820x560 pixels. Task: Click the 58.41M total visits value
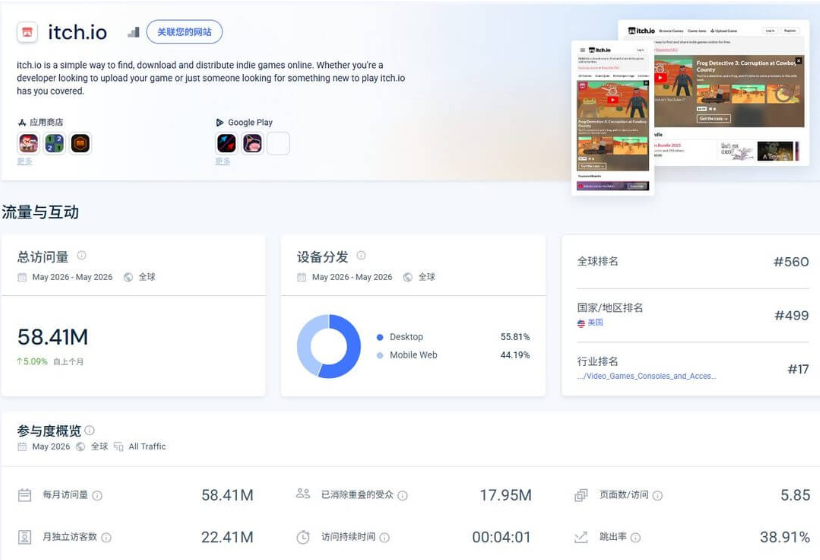[x=53, y=337]
